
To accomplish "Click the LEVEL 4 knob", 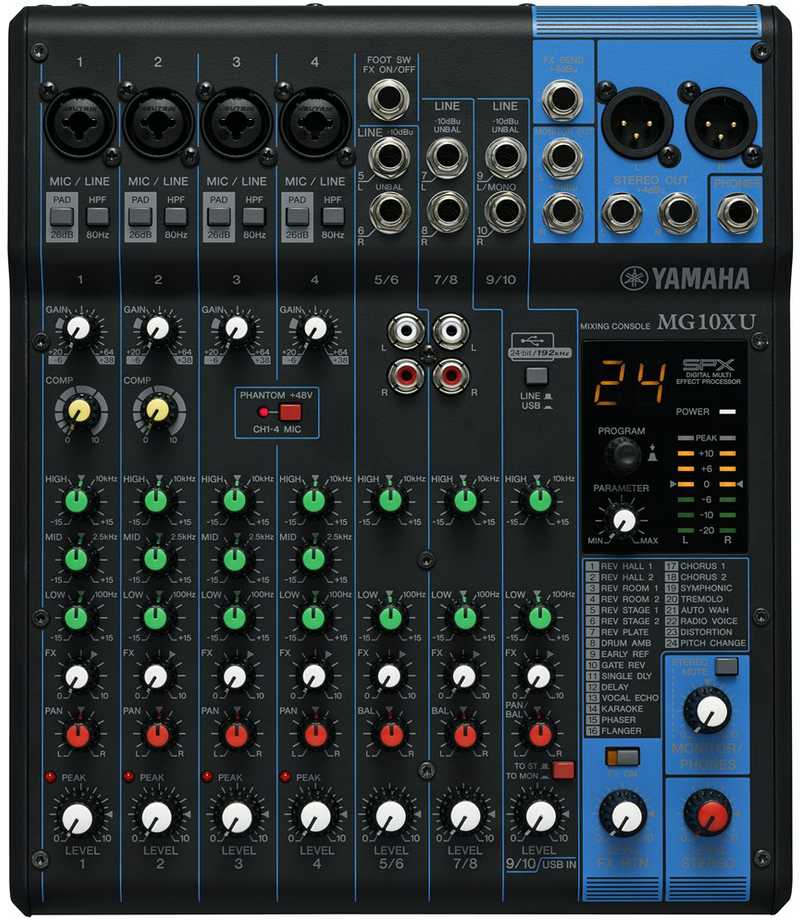I will pyautogui.click(x=315, y=817).
